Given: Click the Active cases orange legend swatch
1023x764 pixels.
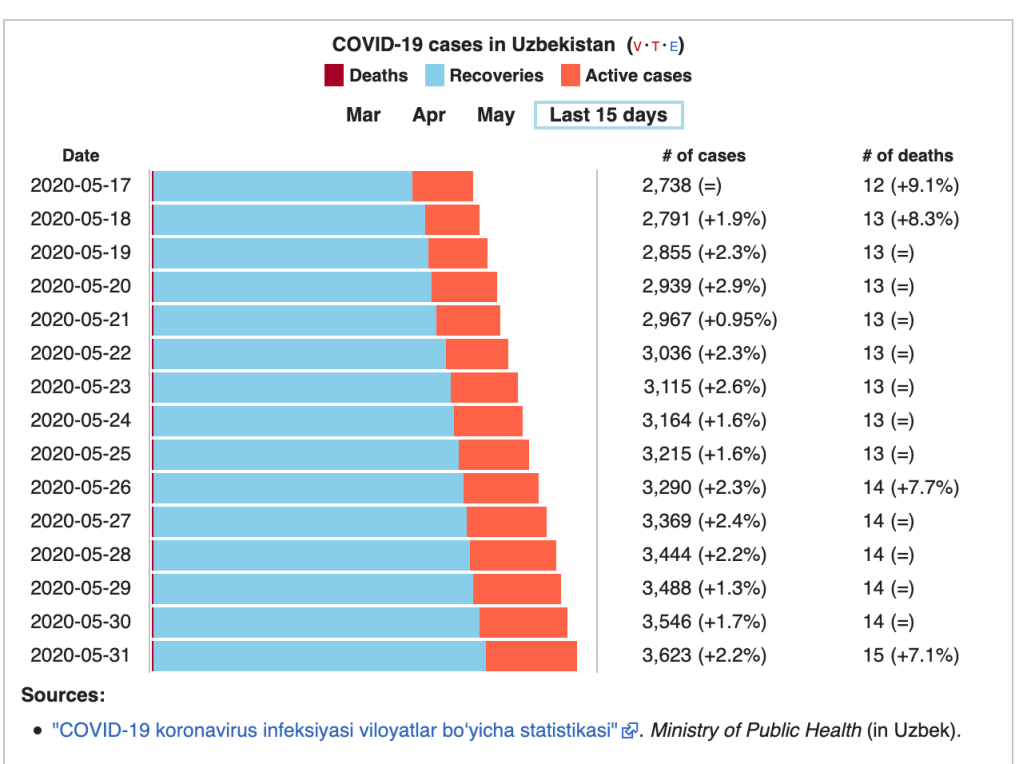Looking at the screenshot, I should (x=570, y=75).
